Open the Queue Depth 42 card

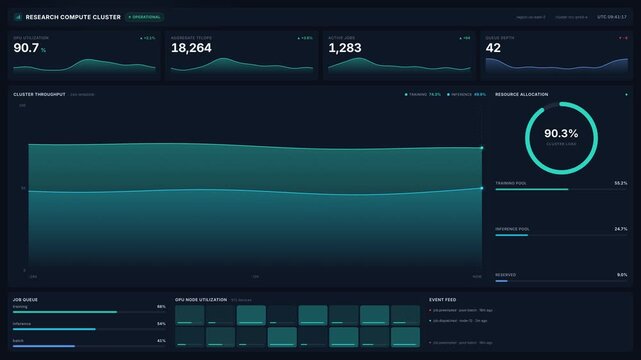tap(556, 55)
